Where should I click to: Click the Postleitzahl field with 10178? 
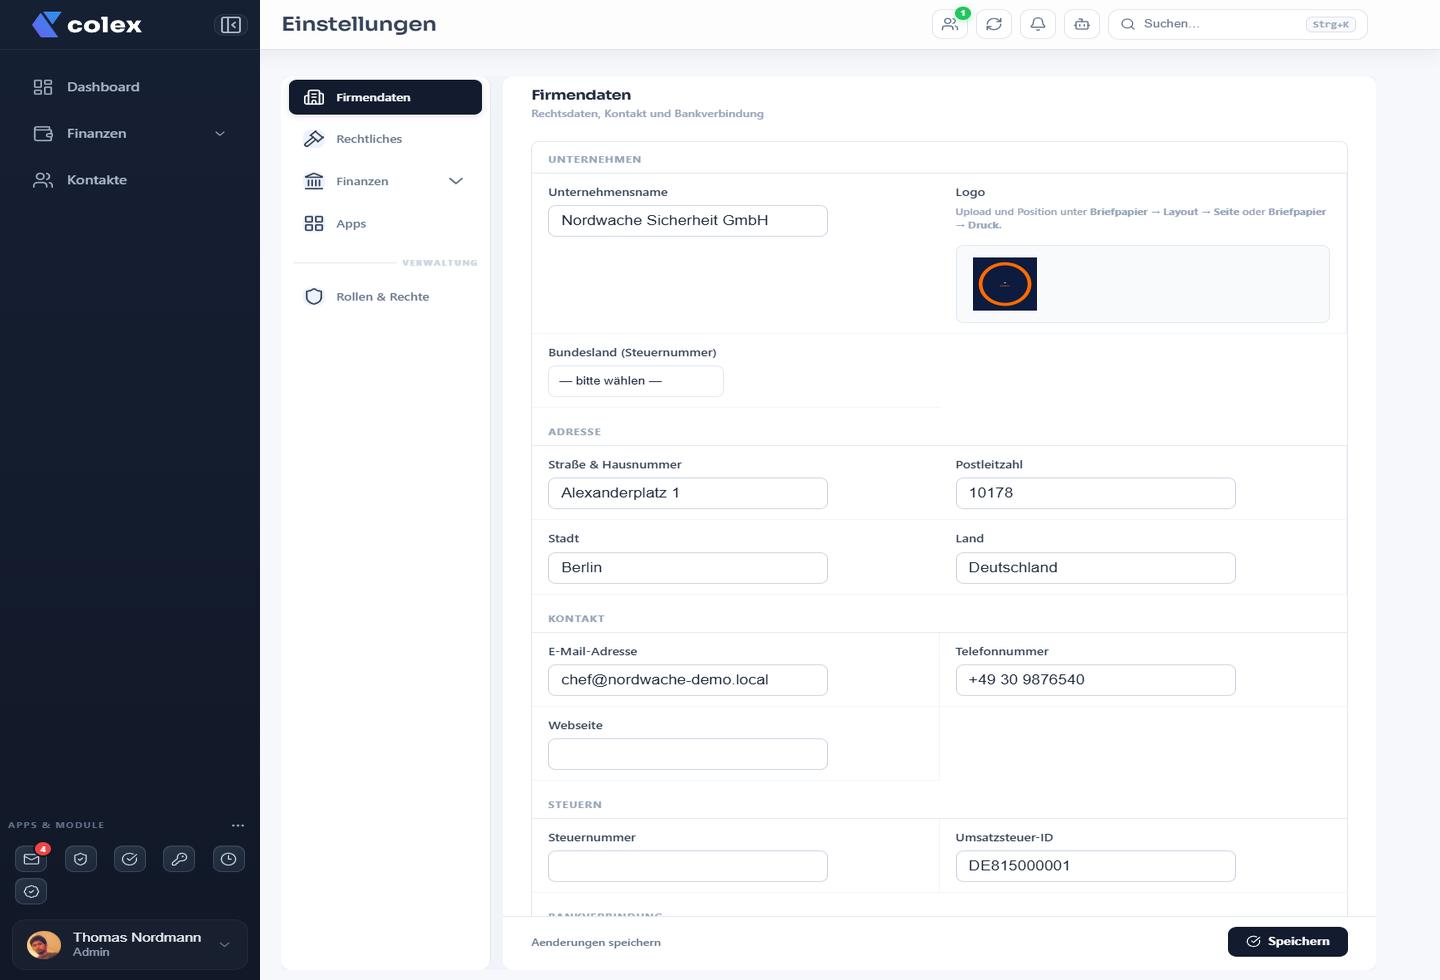1095,493
